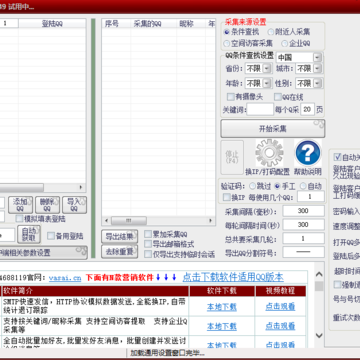
Task: Click right arrow of the results list scrollbar
Action: [210, 221]
